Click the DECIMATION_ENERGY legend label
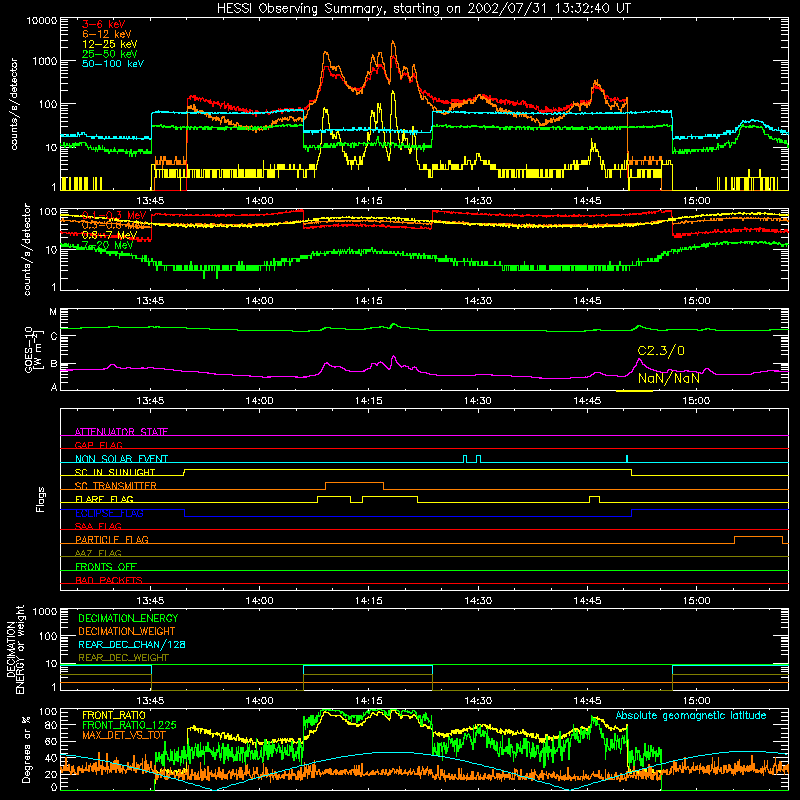The height and width of the screenshot is (800, 800). tap(128, 618)
